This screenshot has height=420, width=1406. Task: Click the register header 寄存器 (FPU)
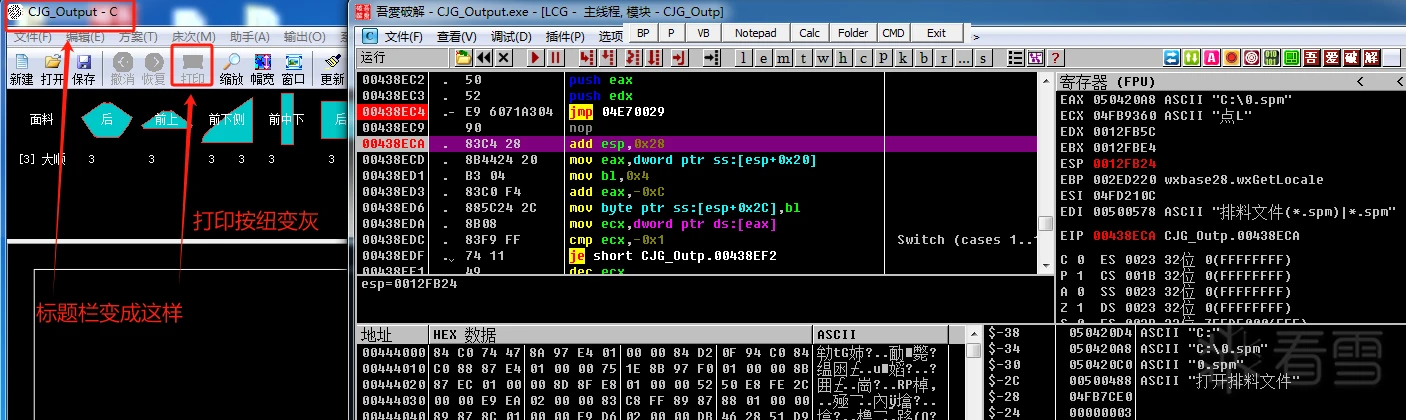(1107, 80)
